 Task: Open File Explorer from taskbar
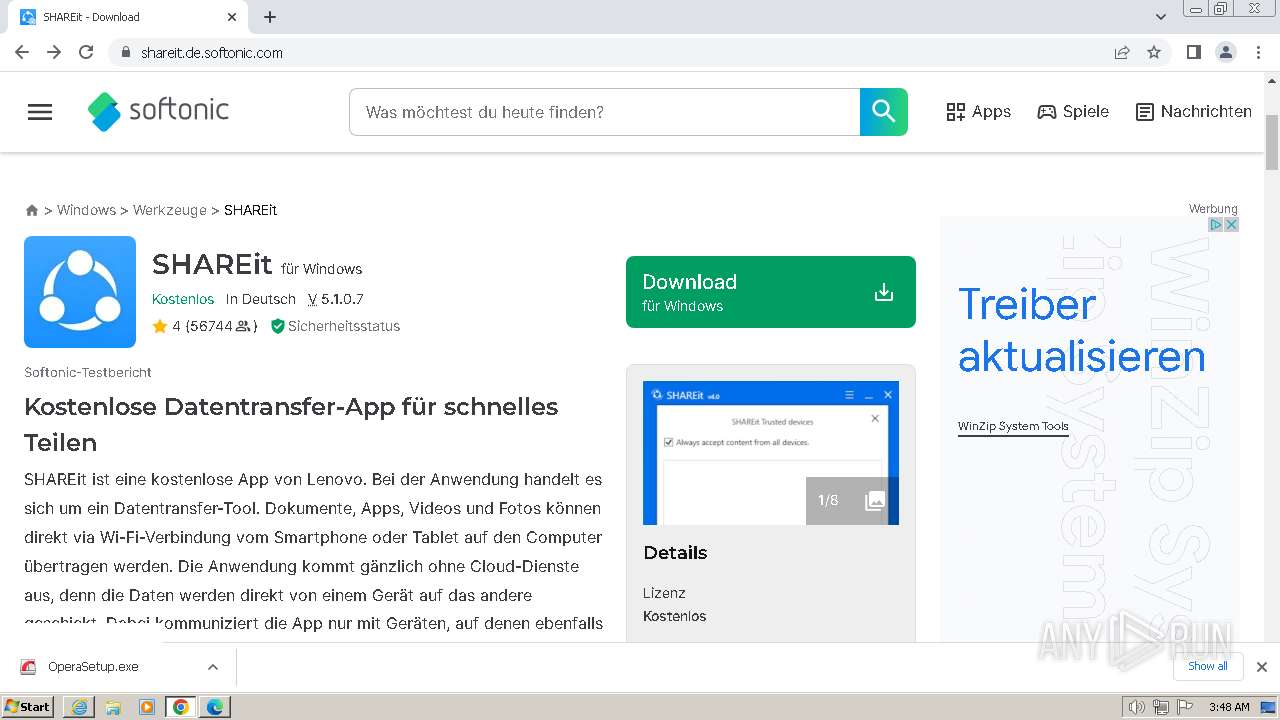click(x=113, y=707)
